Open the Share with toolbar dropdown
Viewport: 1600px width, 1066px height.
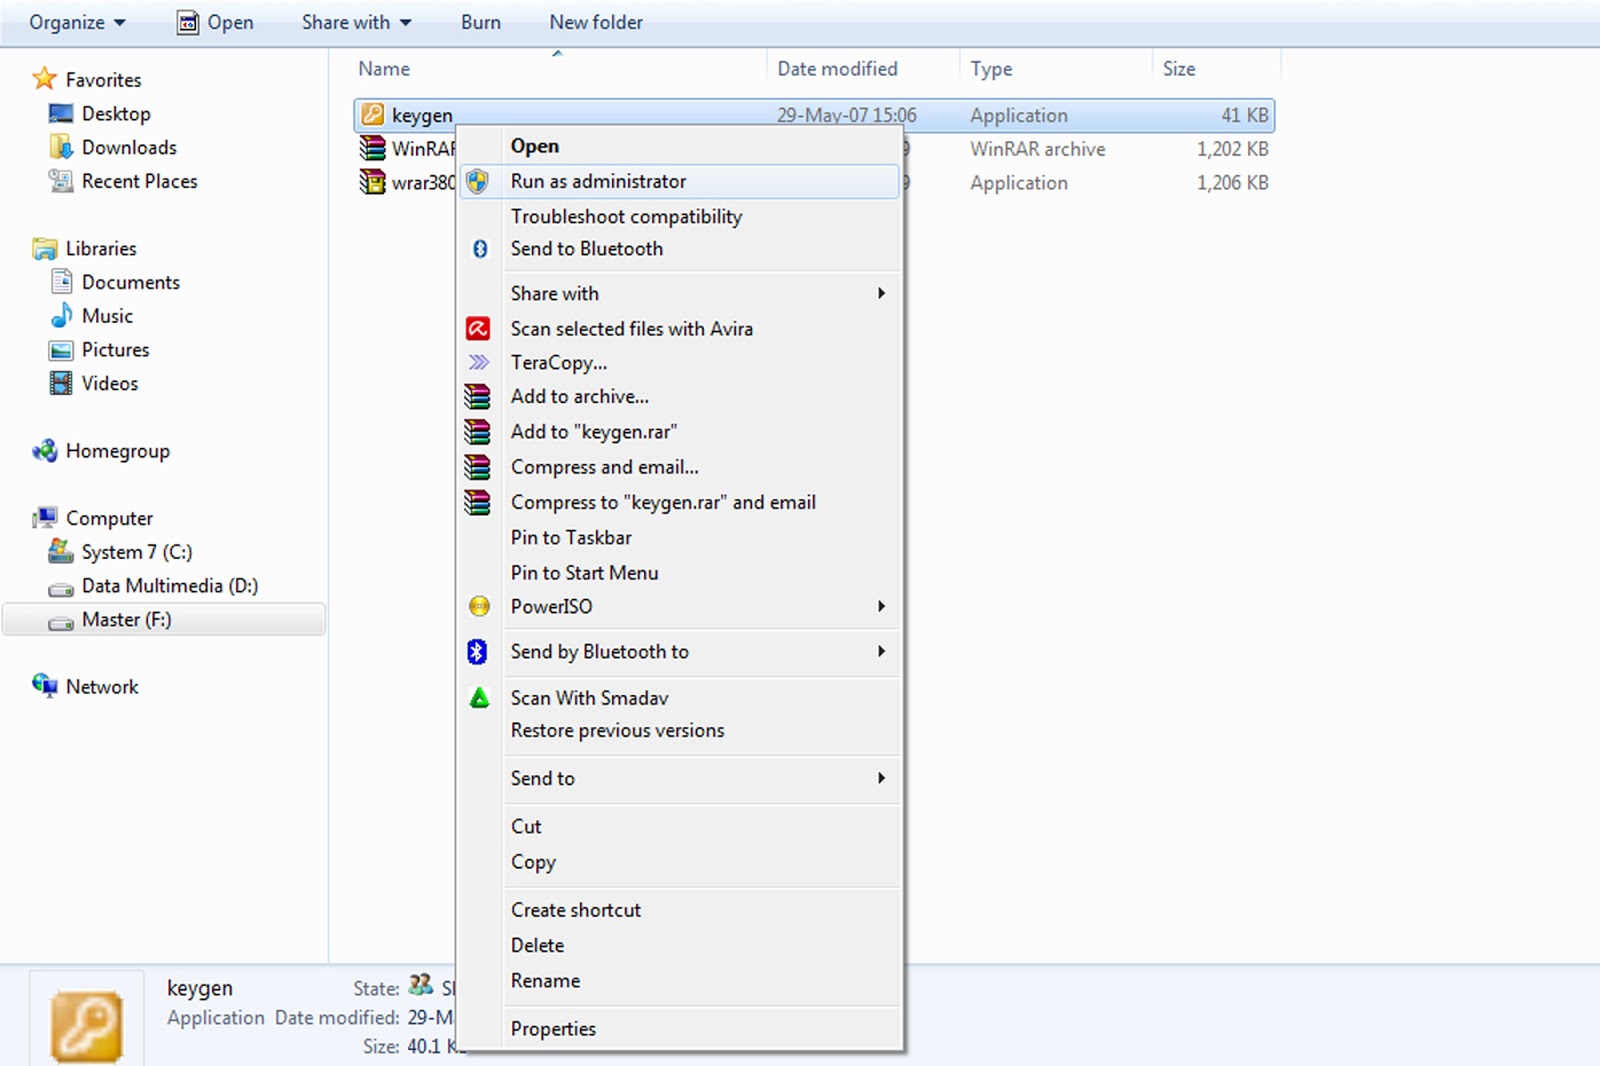point(356,22)
